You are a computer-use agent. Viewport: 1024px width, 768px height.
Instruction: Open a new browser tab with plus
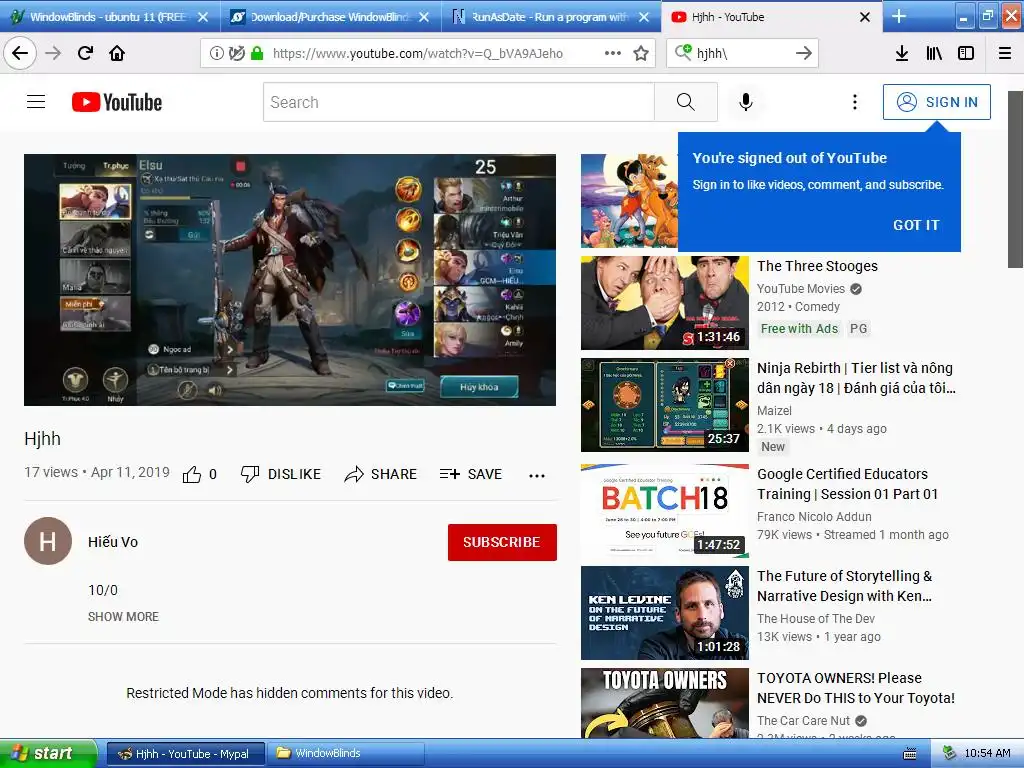pos(899,16)
